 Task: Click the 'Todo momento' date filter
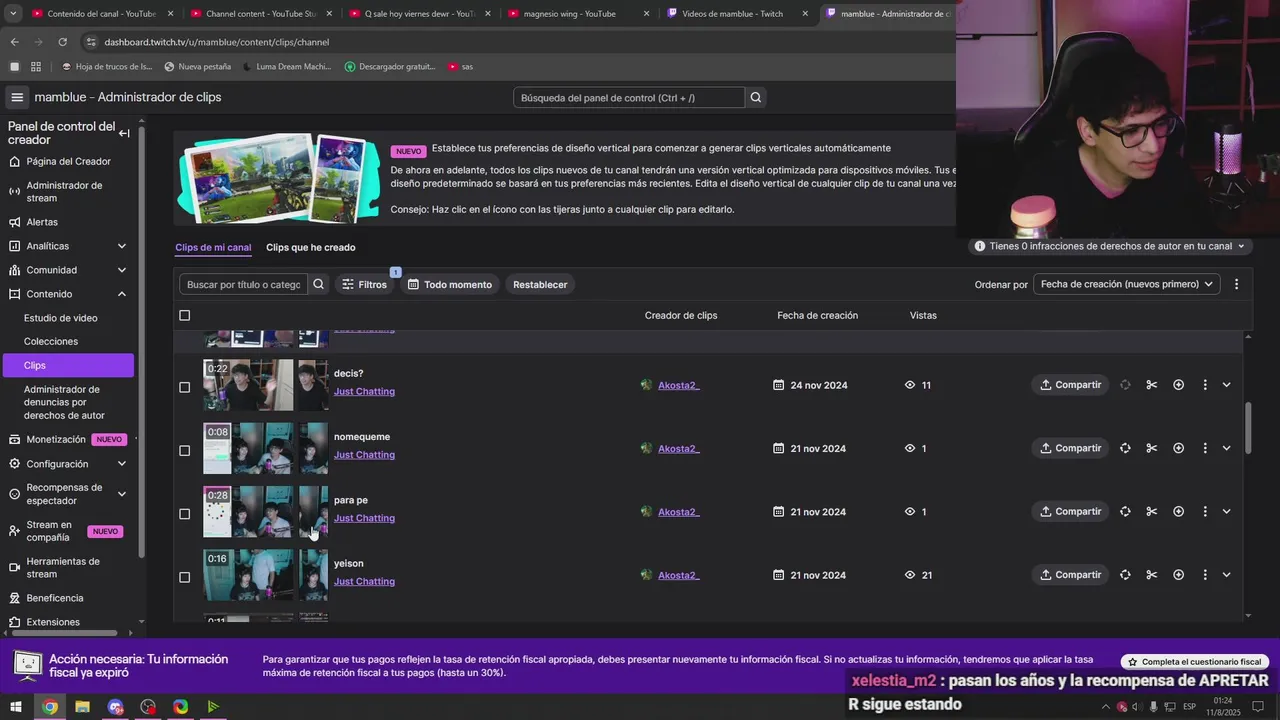[449, 284]
